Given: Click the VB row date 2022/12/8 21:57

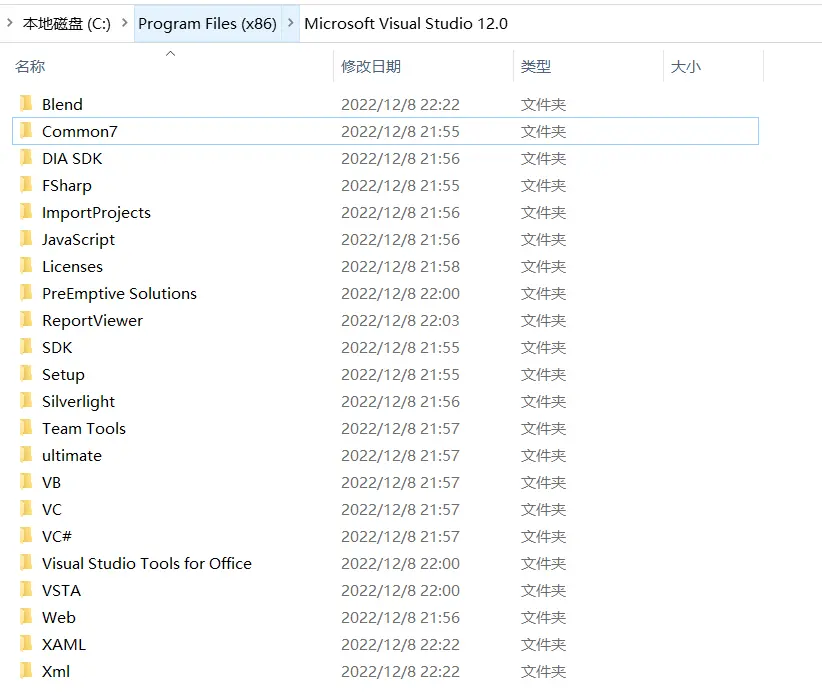Looking at the screenshot, I should (401, 482).
